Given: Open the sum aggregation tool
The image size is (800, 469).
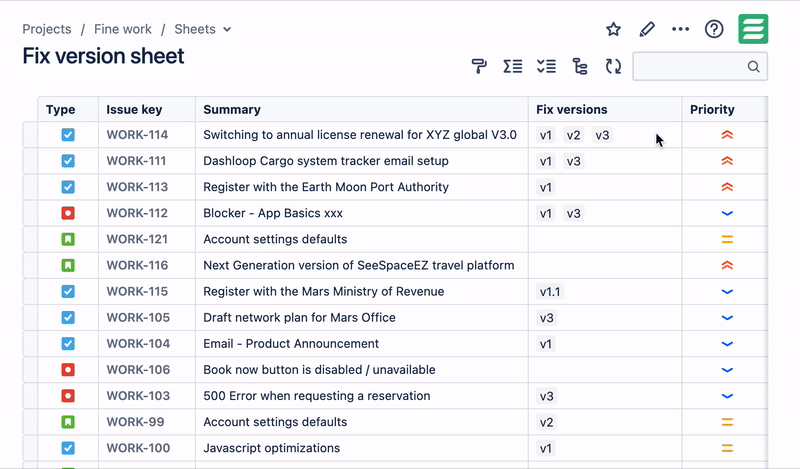Looking at the screenshot, I should (x=513, y=66).
